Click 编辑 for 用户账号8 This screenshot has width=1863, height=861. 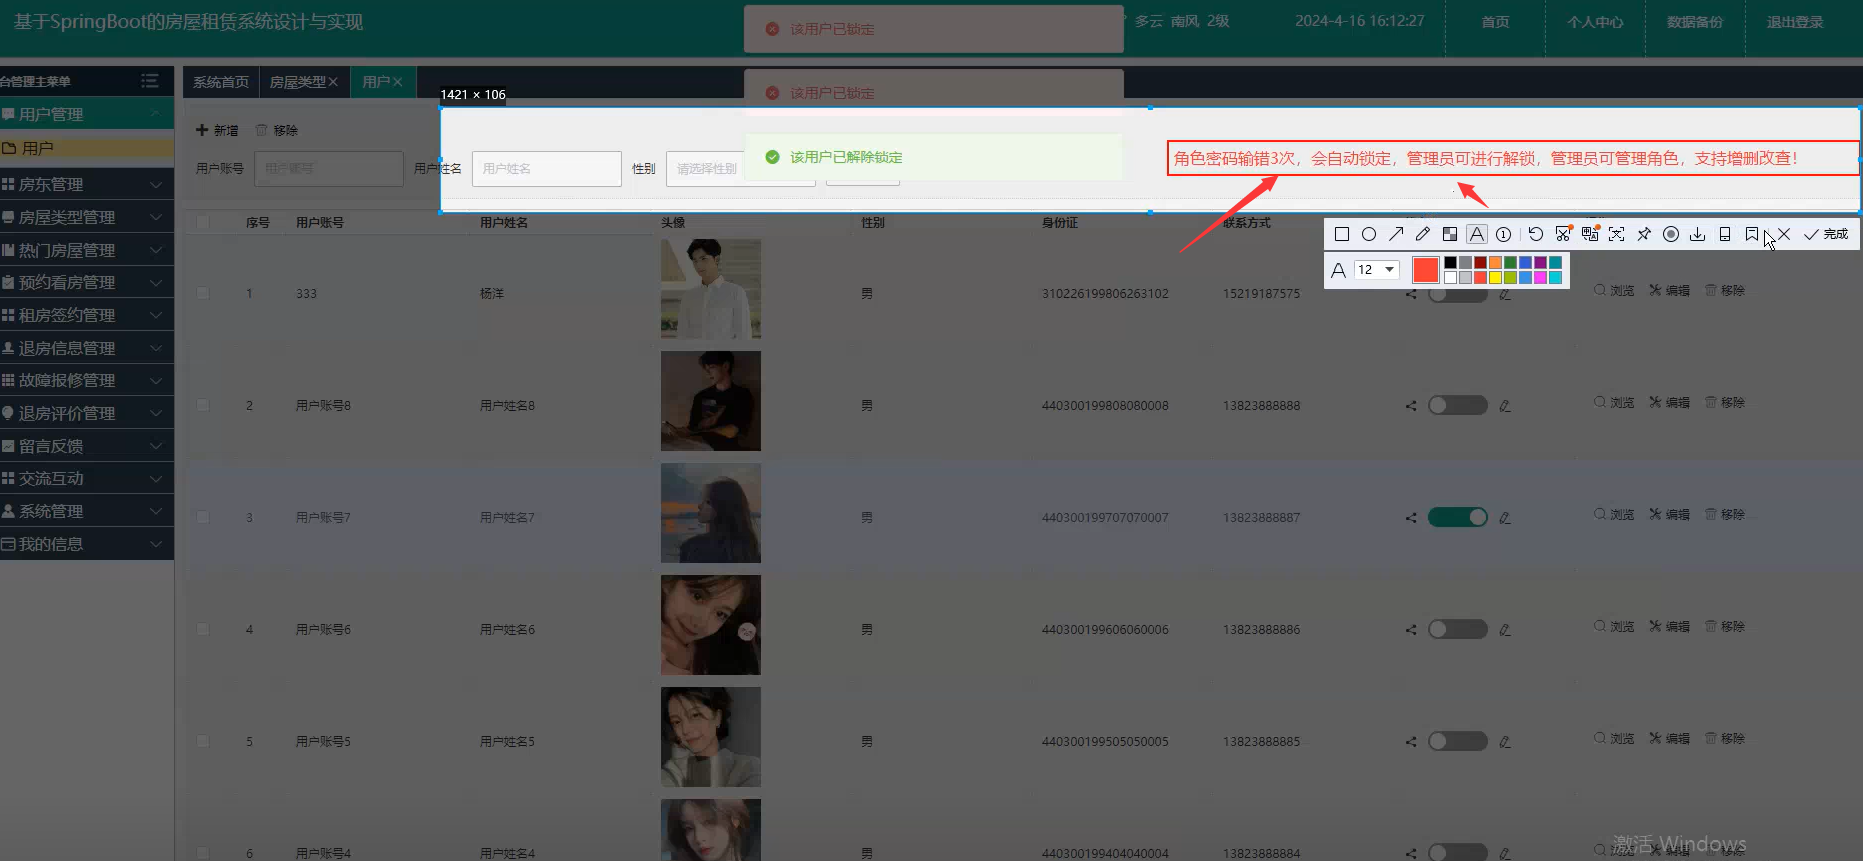[1669, 402]
